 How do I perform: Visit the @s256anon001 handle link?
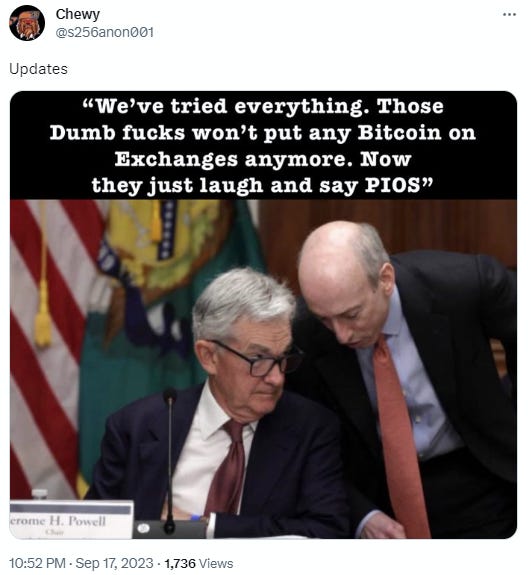[x=105, y=32]
